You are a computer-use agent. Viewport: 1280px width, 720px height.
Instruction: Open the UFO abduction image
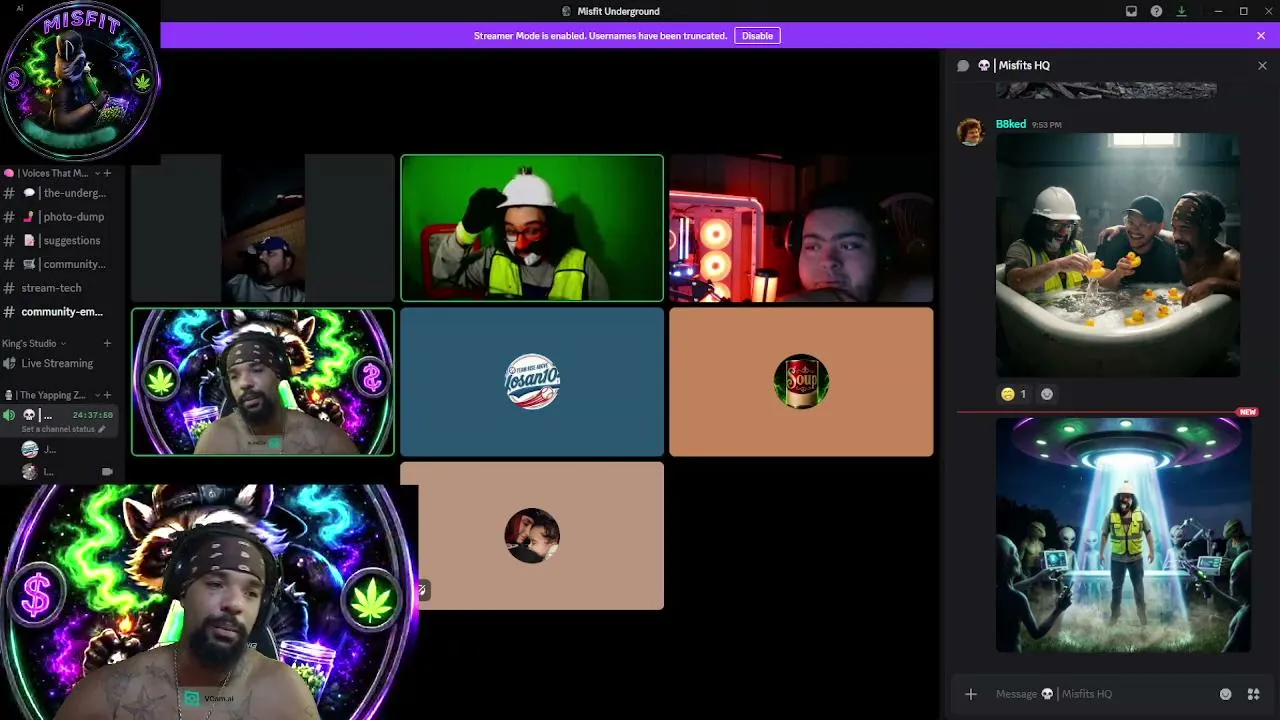click(1123, 535)
